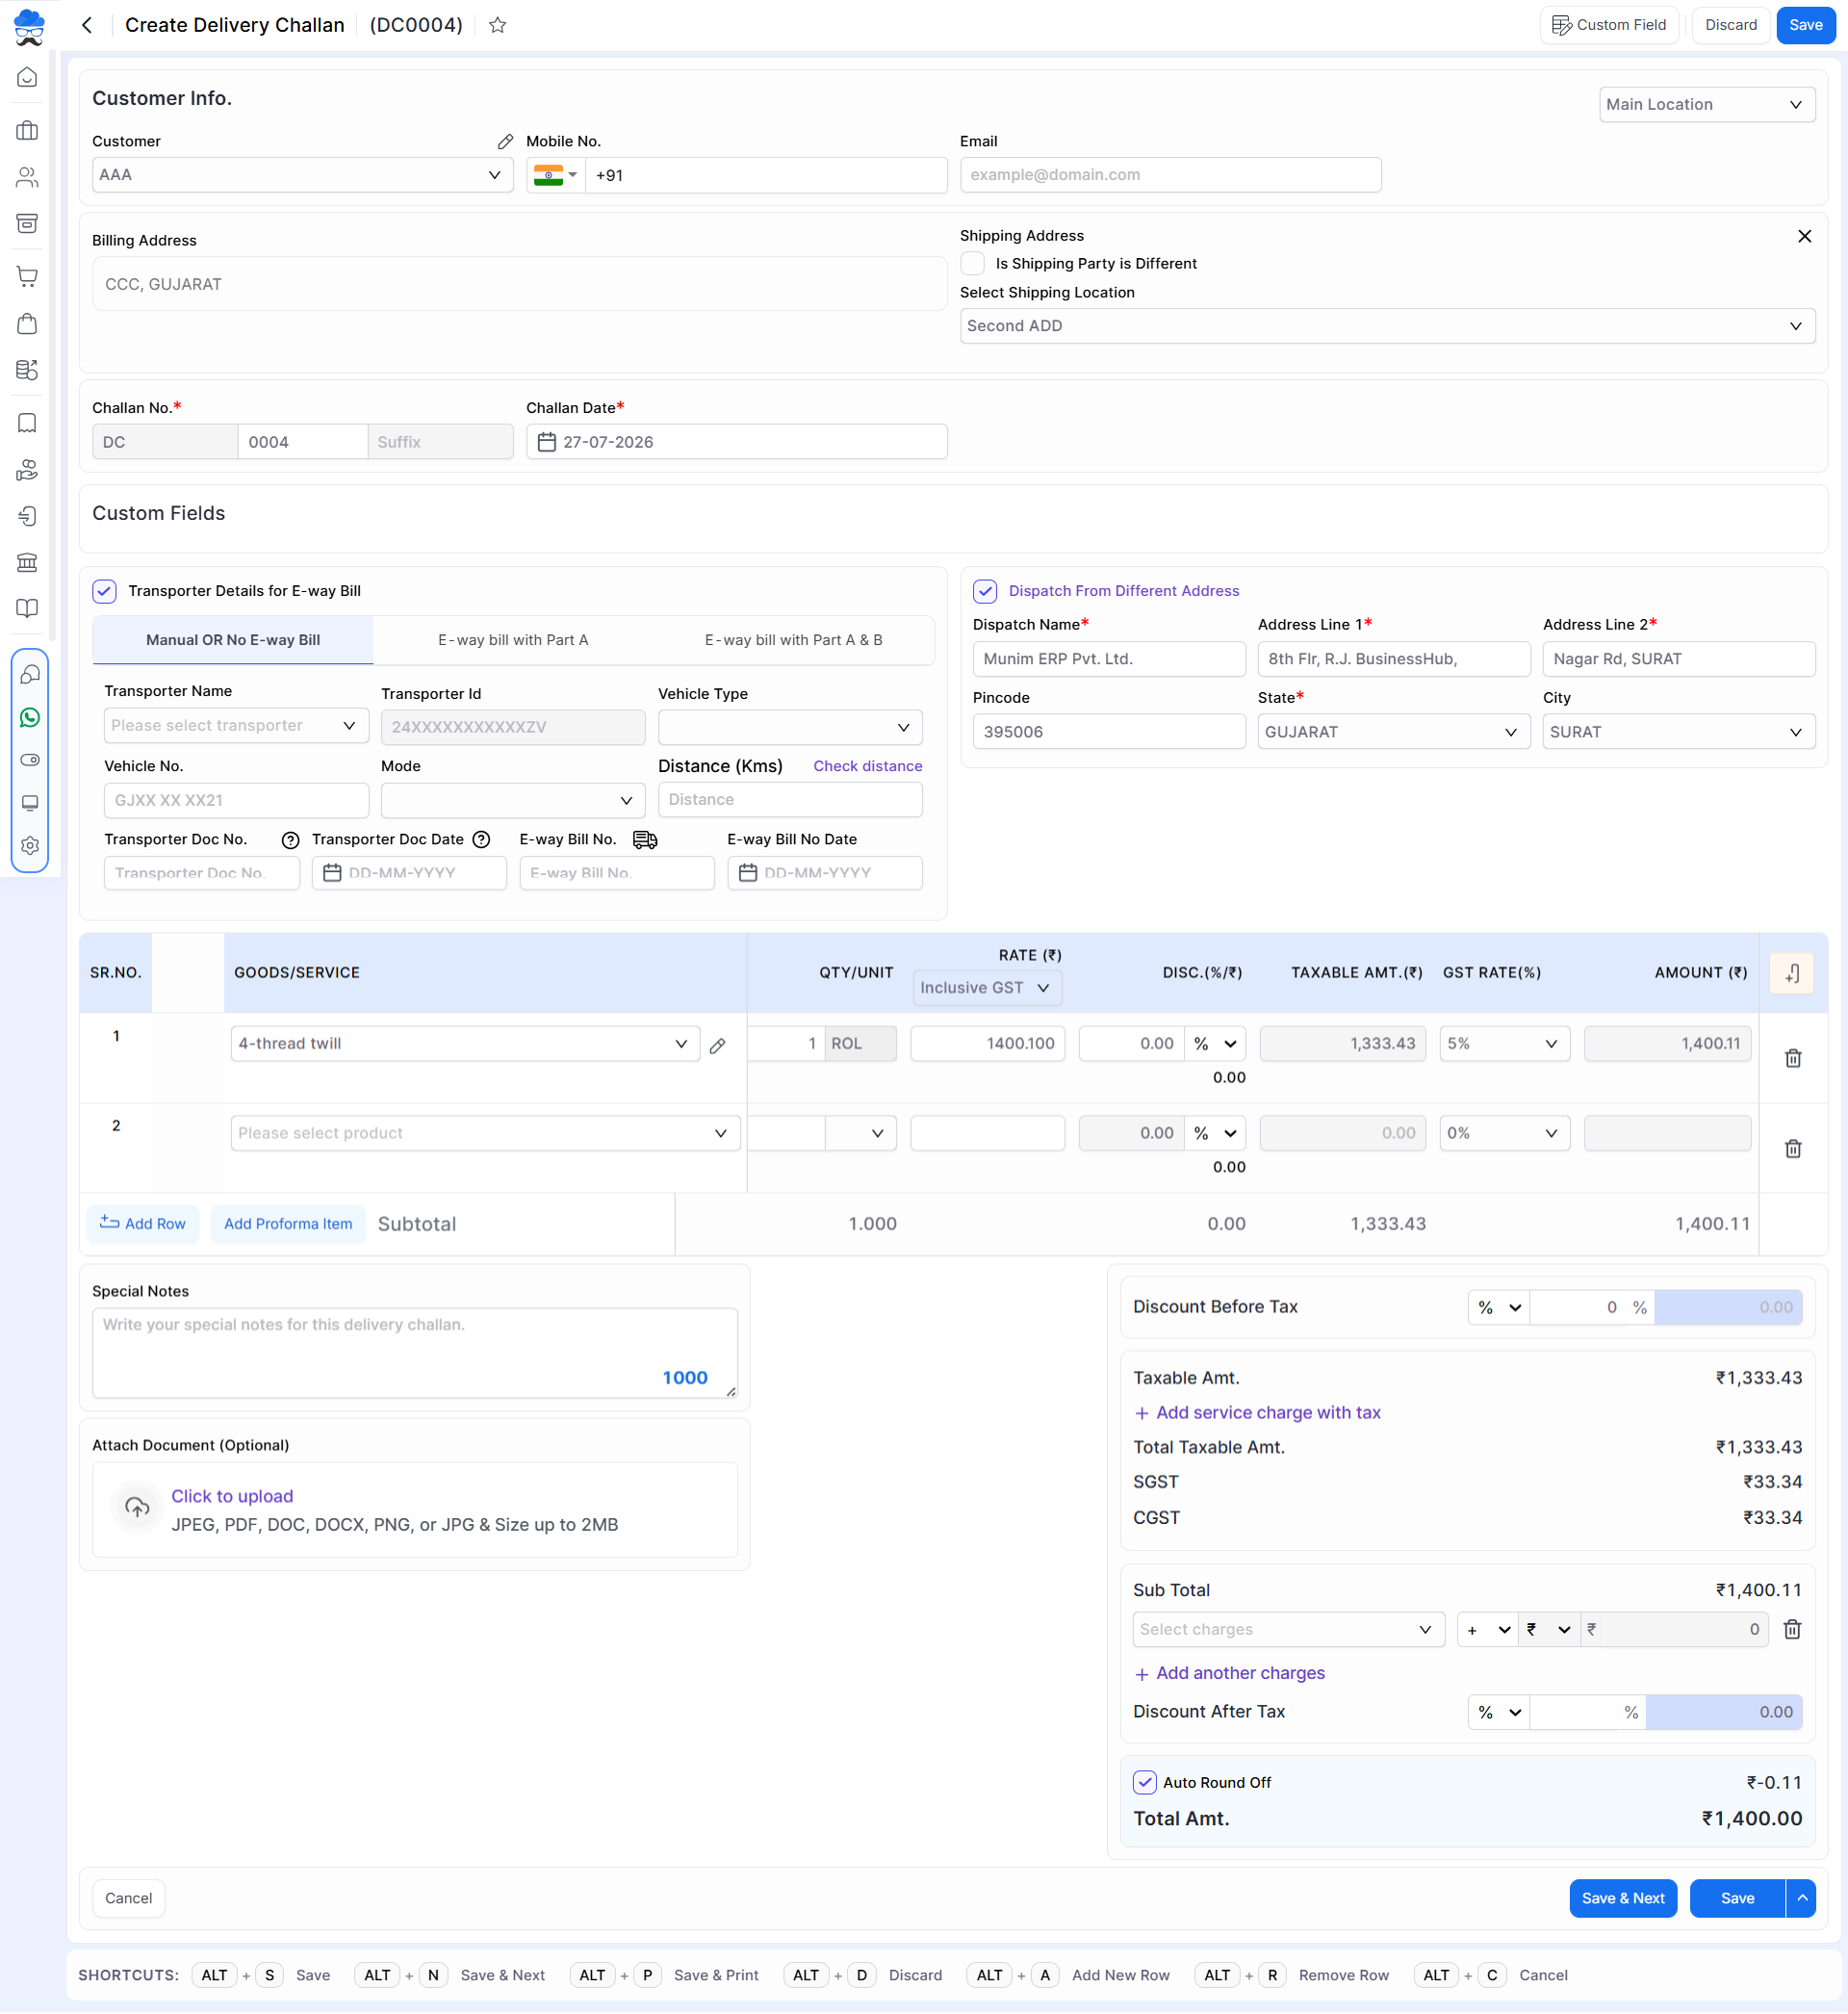The width and height of the screenshot is (1848, 2014).
Task: Switch to the E-way bill with Part A tab
Action: (513, 640)
